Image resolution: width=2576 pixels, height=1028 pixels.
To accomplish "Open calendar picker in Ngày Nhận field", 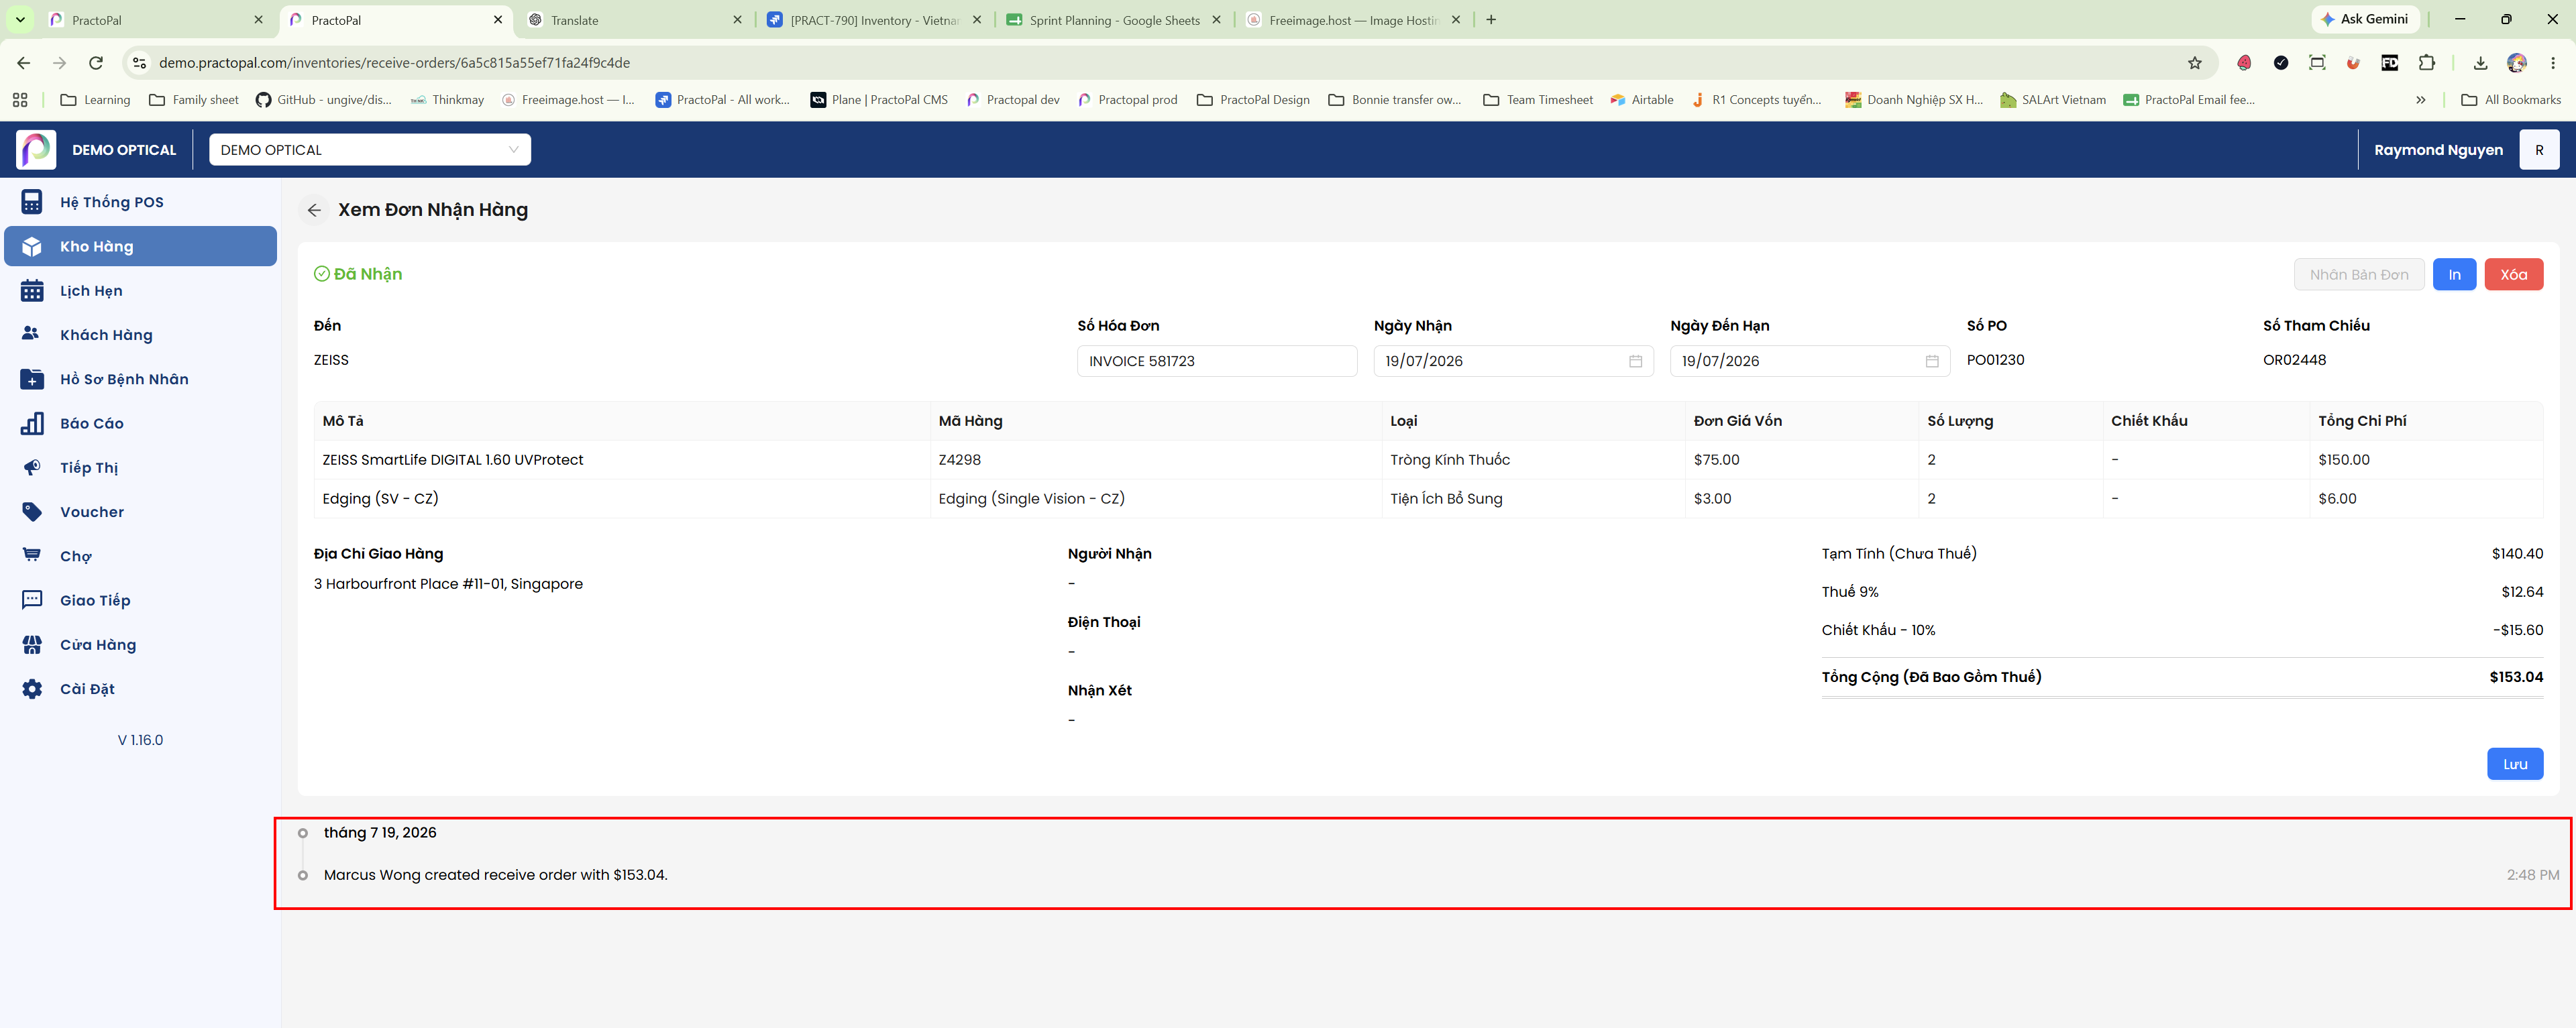I will click(x=1635, y=361).
